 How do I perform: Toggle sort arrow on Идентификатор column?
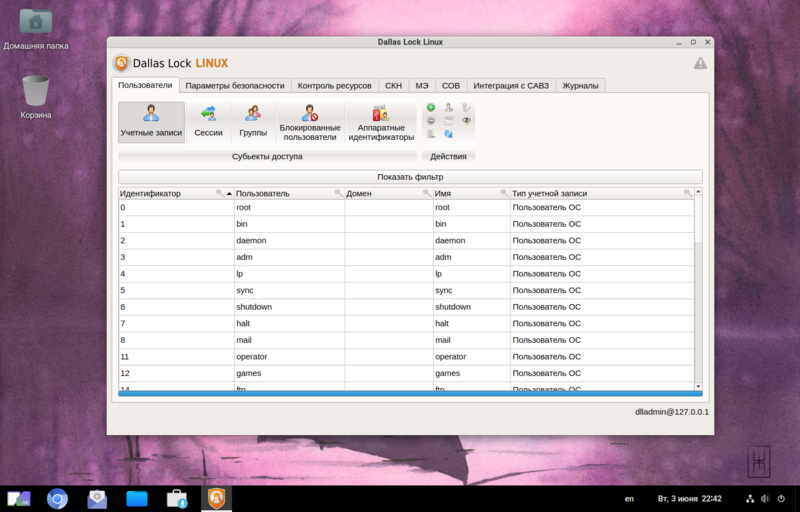[x=229, y=193]
